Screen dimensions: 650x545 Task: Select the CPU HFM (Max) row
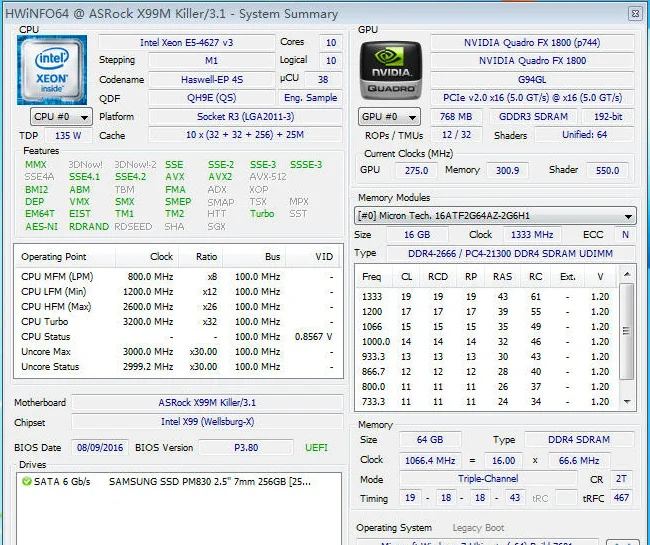(178, 307)
